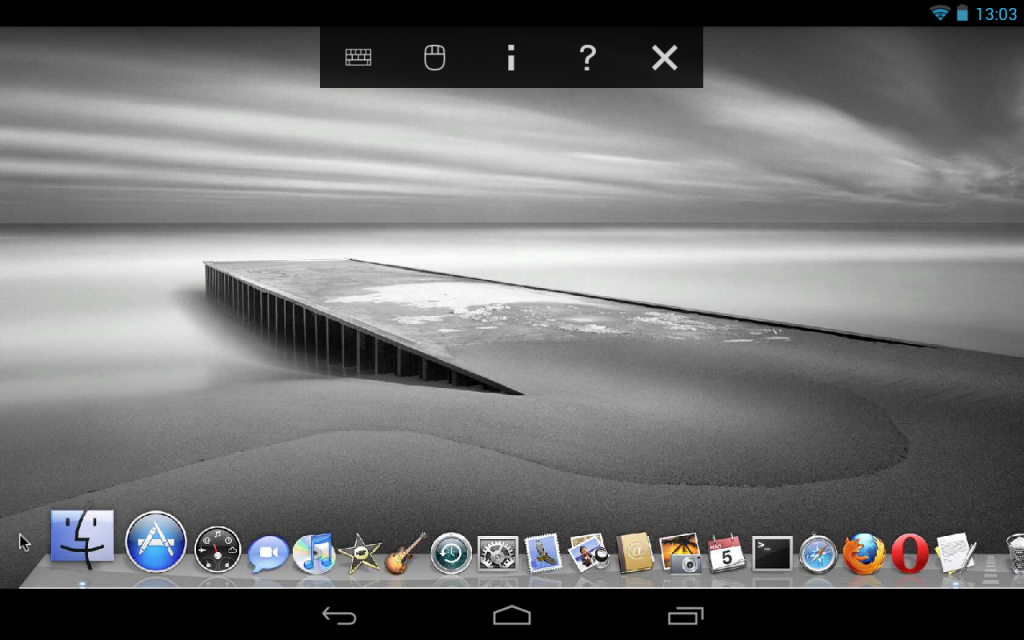Switch mouse input mode in VNC toolbar
The width and height of the screenshot is (1024, 640).
434,57
